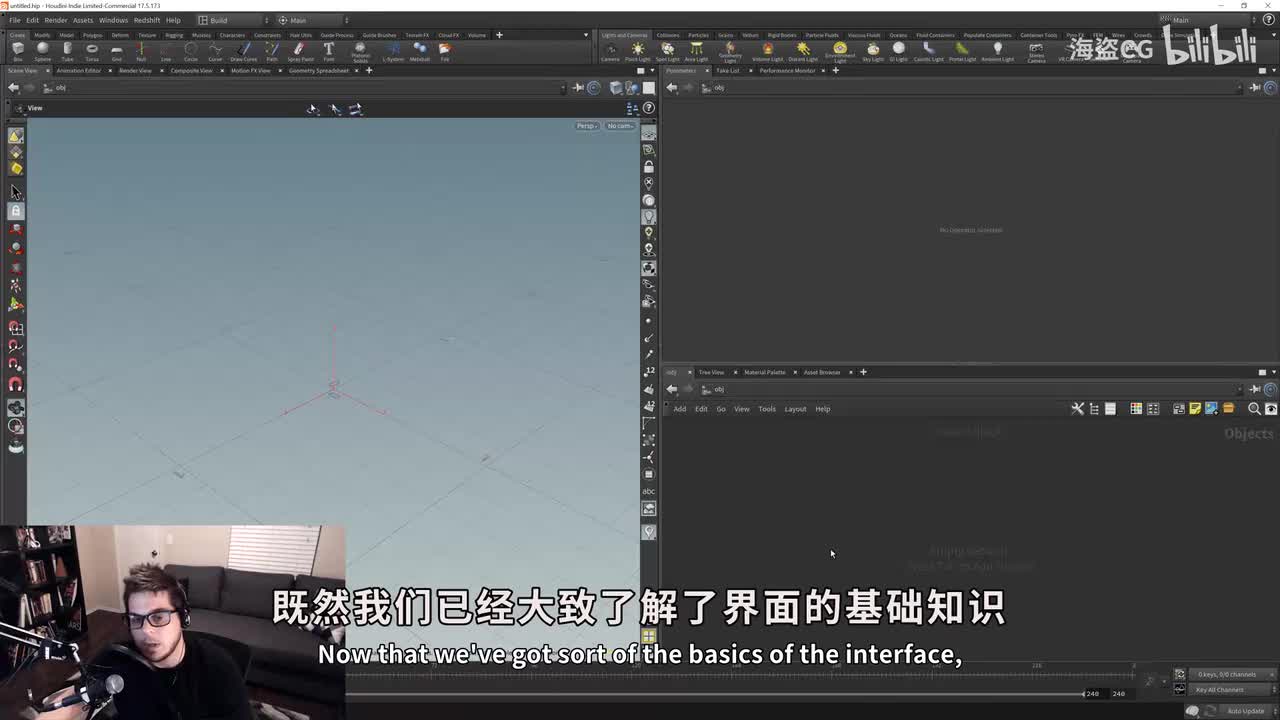Toggle list mode in network editor

point(1110,408)
